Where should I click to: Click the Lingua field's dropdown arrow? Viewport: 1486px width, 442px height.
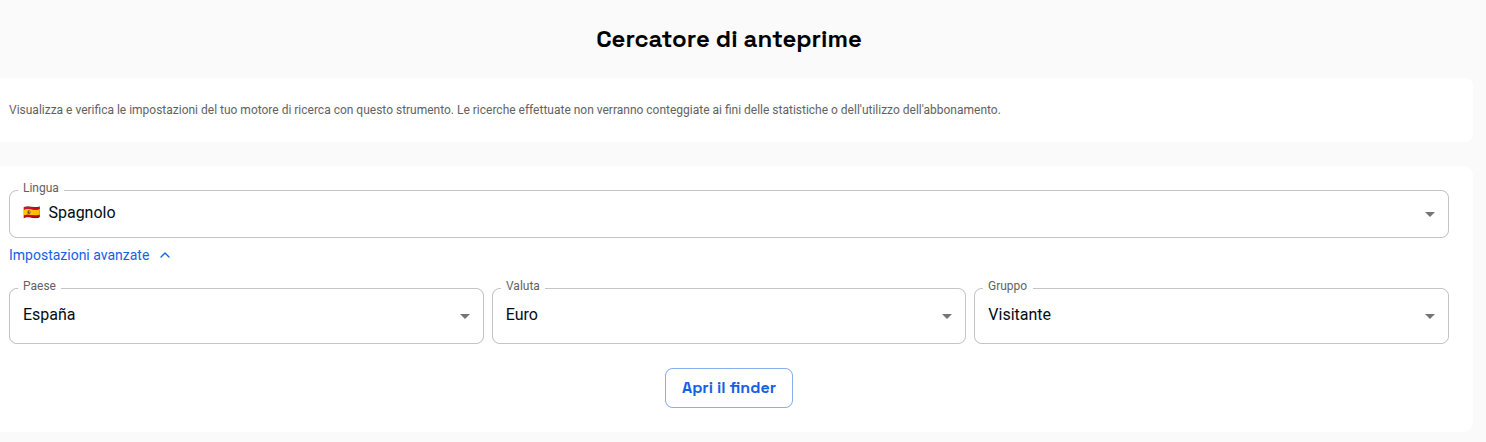[x=1430, y=214]
